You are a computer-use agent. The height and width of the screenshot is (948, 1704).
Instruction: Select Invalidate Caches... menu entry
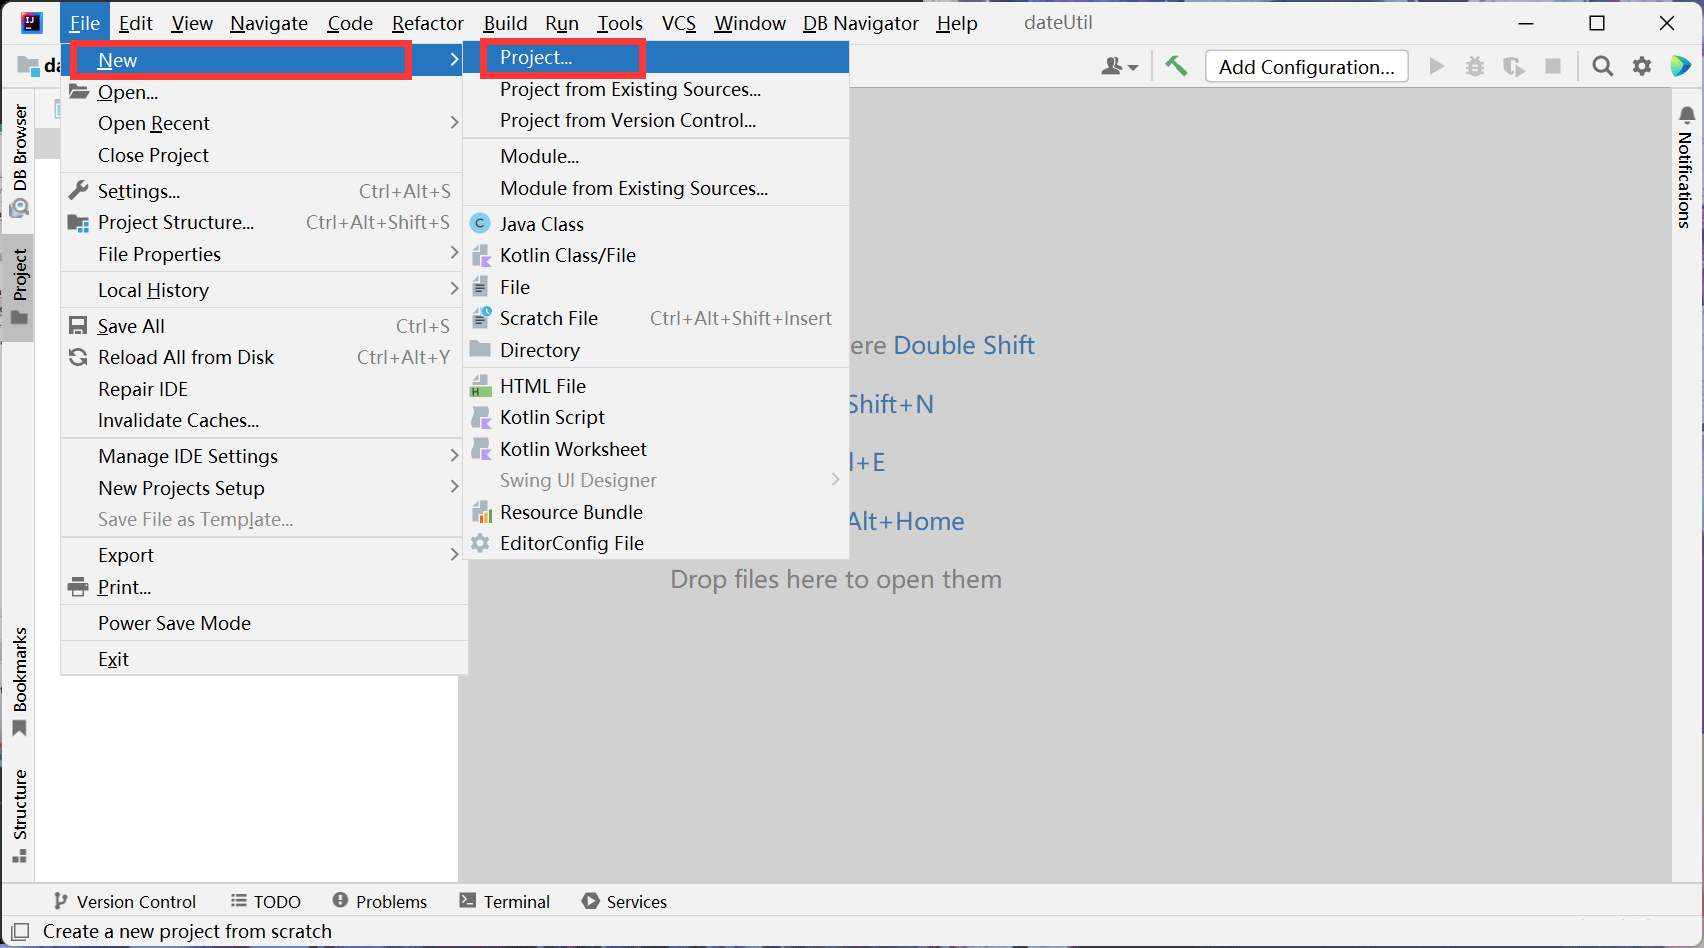point(178,420)
